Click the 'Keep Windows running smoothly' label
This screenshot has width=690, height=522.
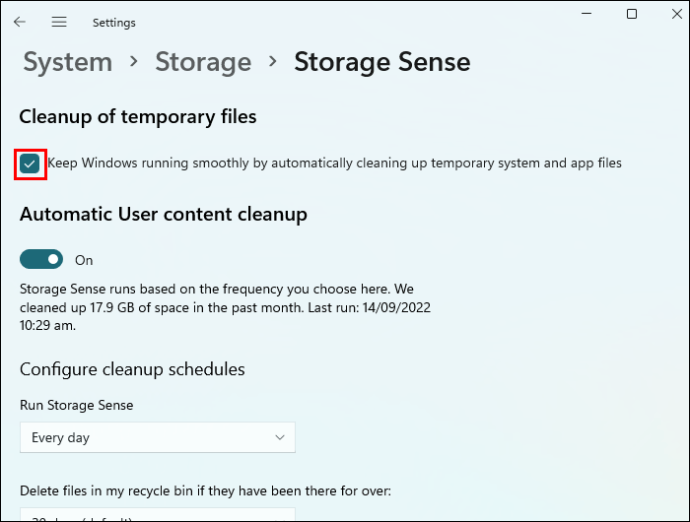coord(334,163)
